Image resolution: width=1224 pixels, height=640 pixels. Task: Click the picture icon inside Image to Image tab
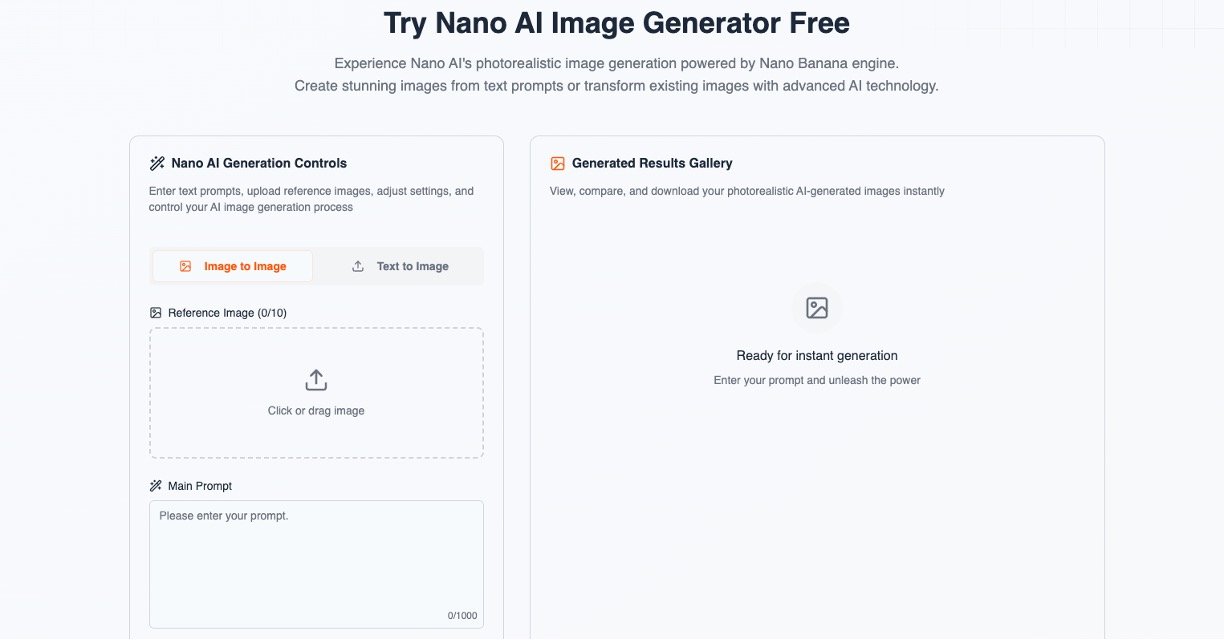[x=185, y=266]
